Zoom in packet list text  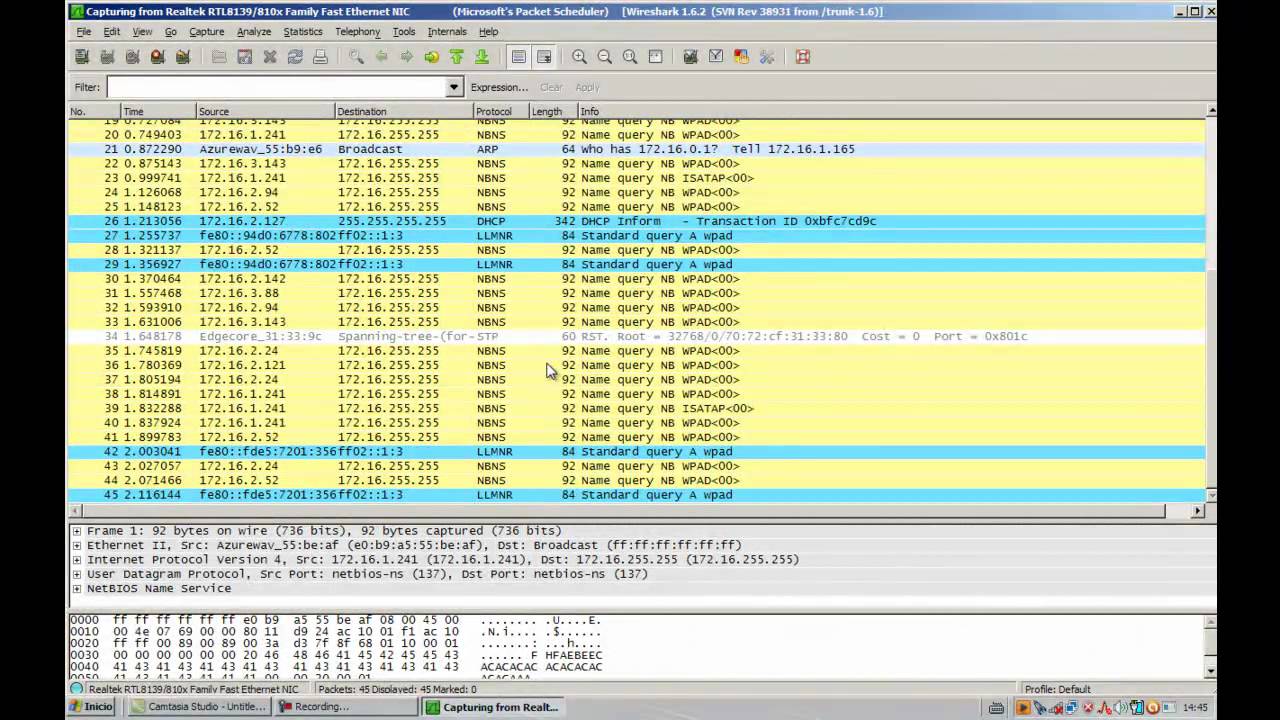coord(579,57)
